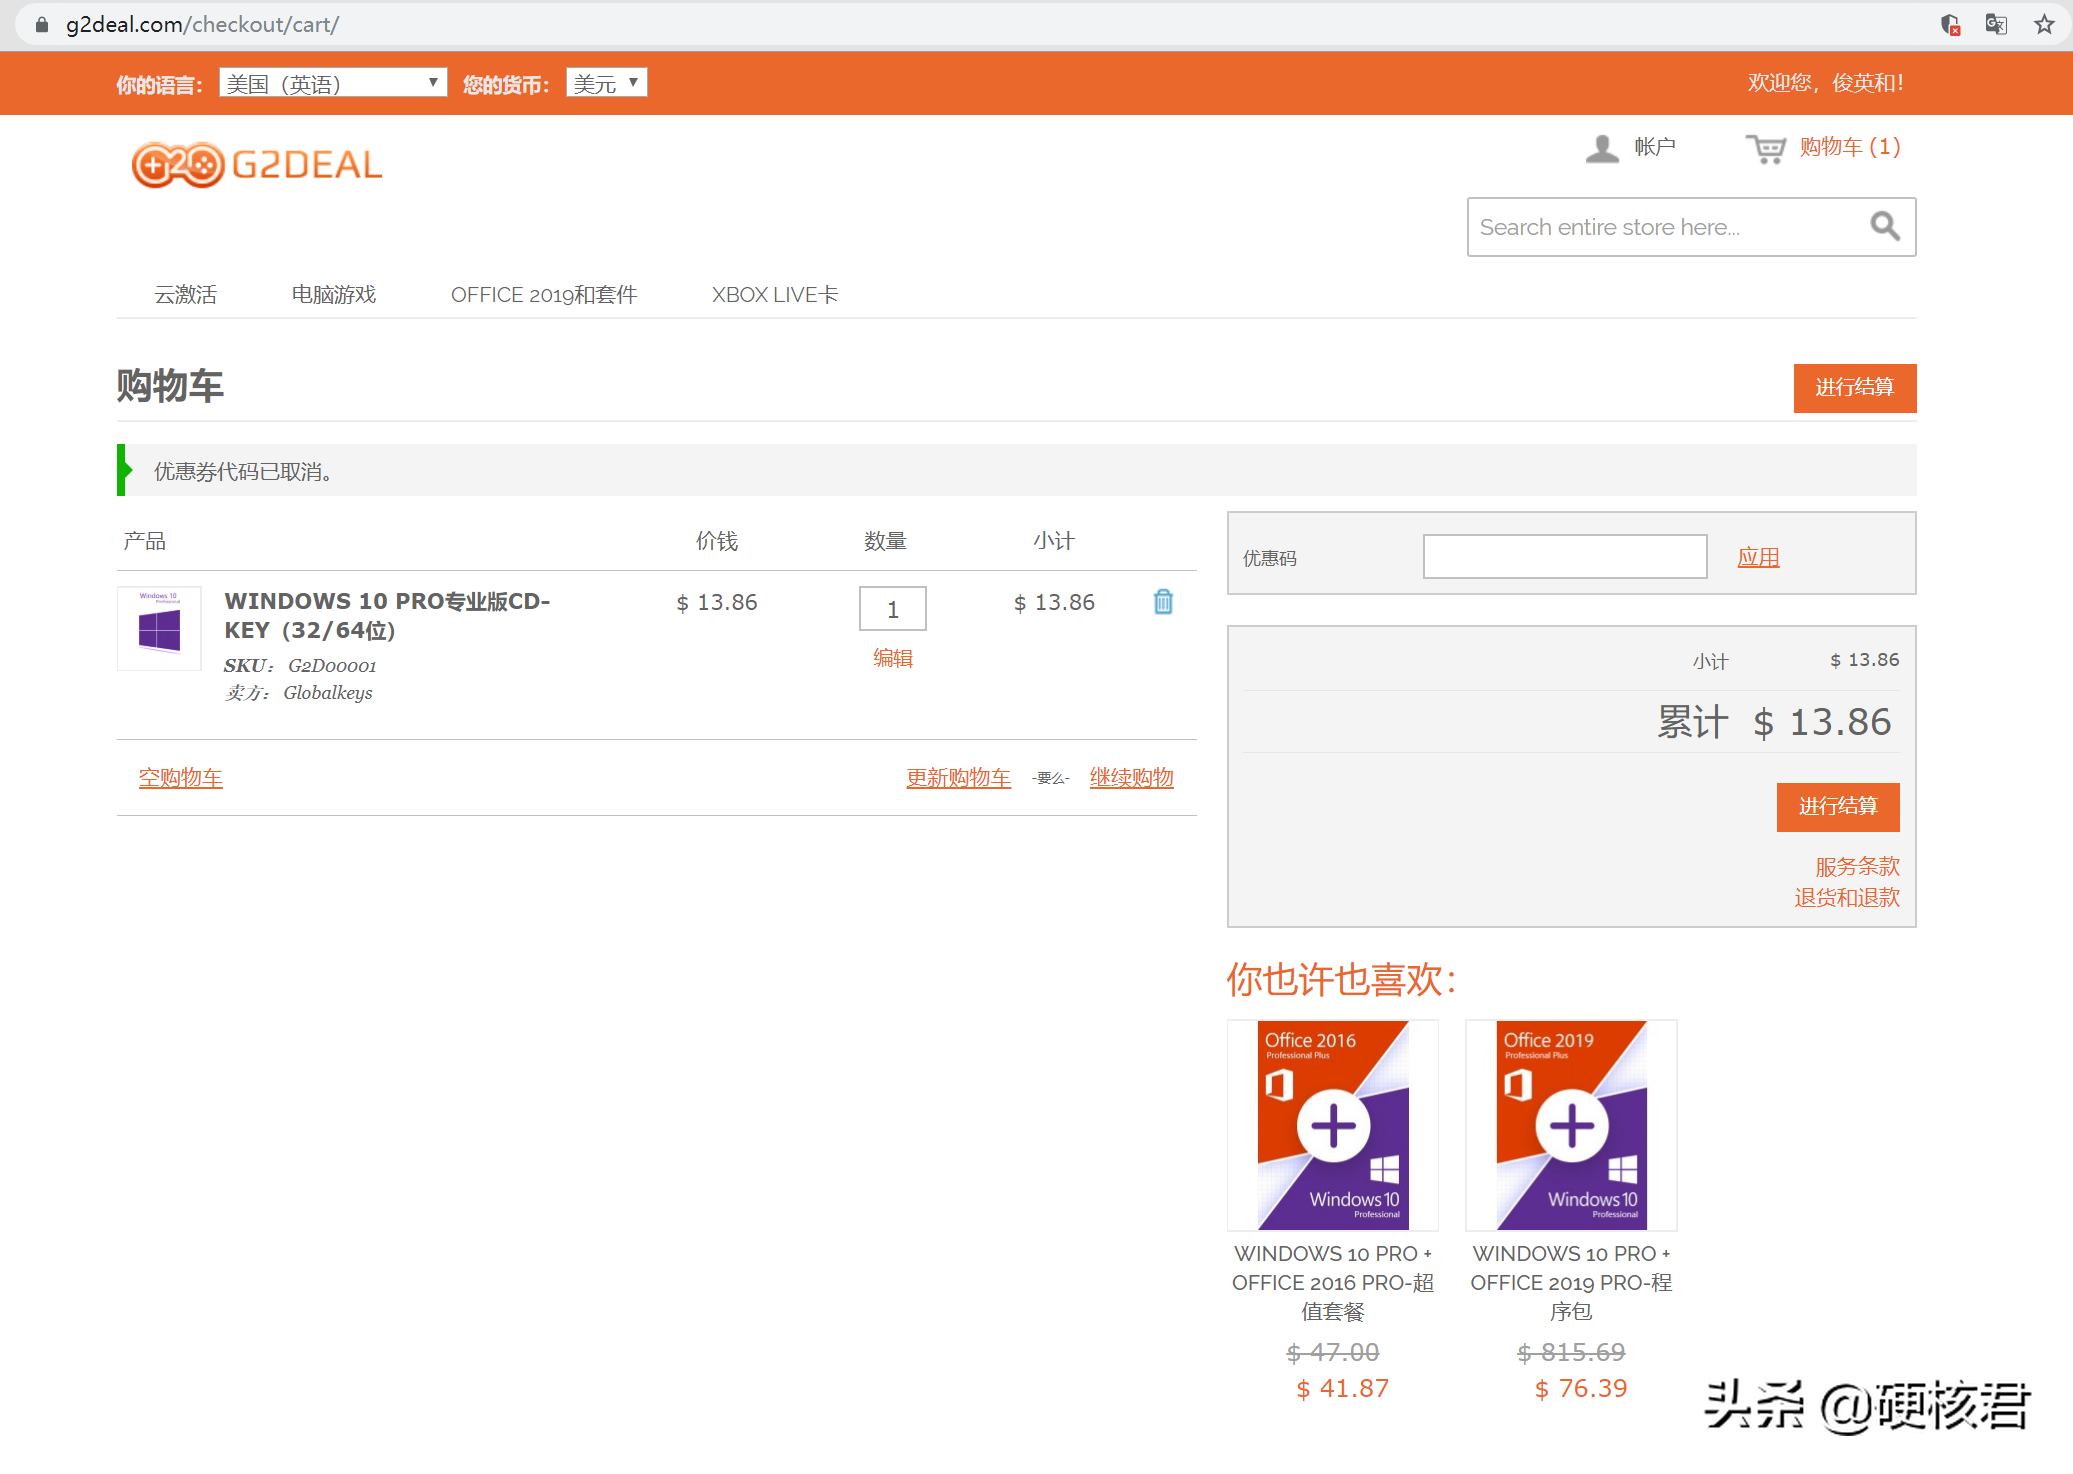Focus the coupon code input field
The image size is (2073, 1474).
point(1565,557)
